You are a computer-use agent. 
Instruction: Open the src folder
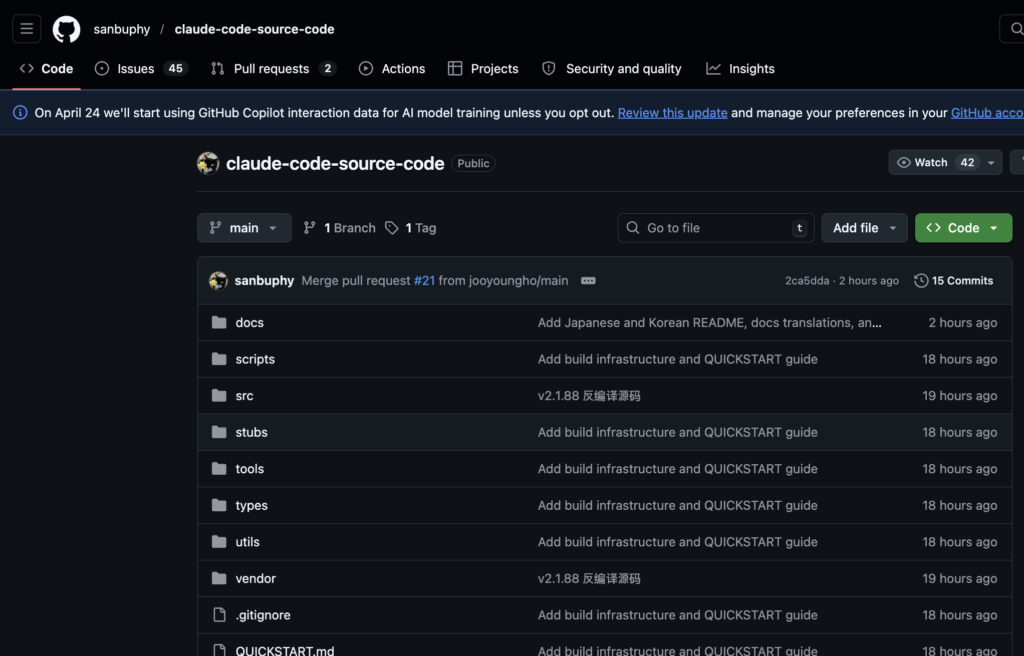[244, 395]
